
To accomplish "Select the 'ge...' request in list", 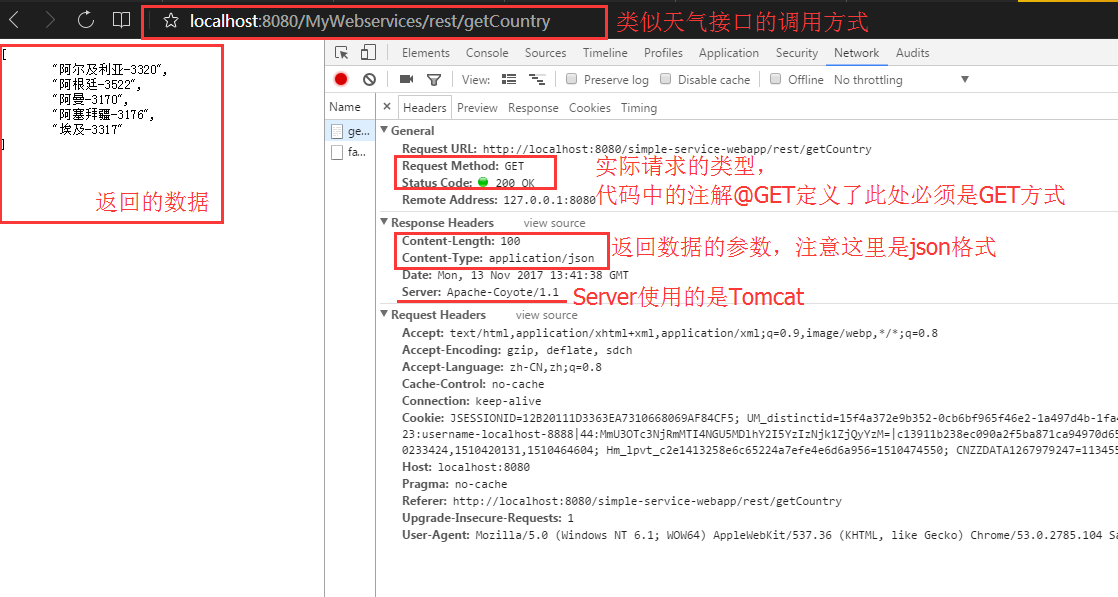I will pos(350,131).
